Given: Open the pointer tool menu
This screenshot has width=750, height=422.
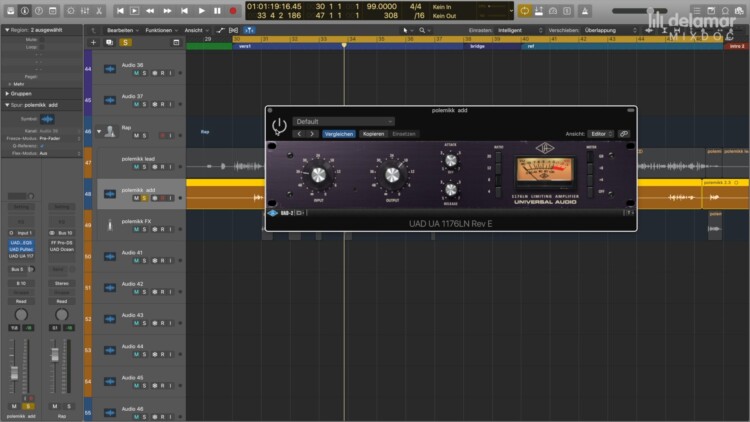Looking at the screenshot, I should 408,30.
